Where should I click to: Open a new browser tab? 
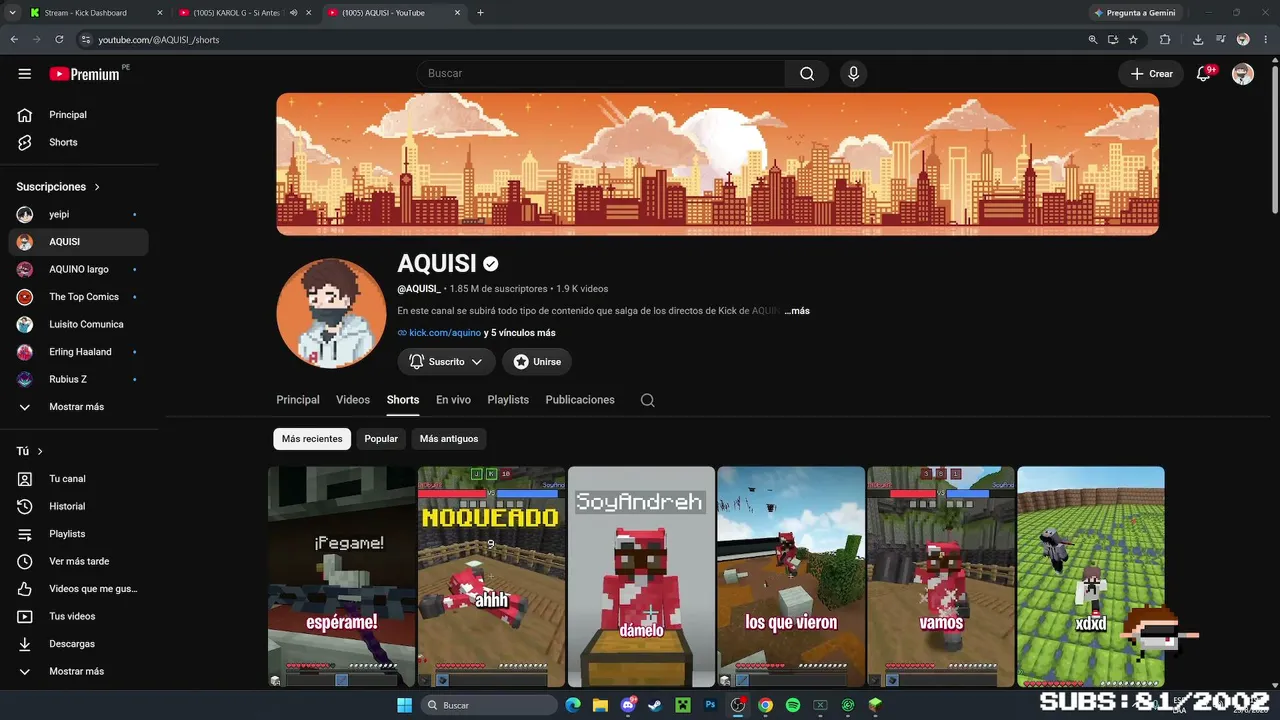pos(480,13)
